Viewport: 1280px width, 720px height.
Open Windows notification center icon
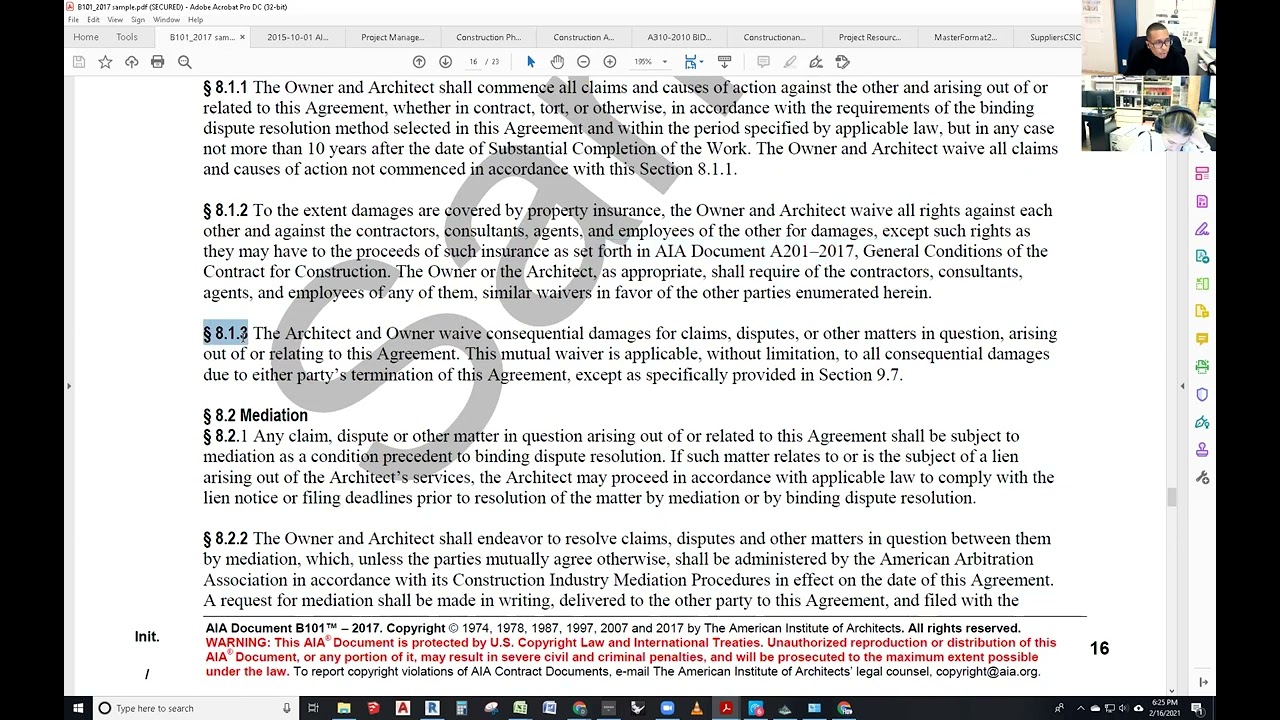(x=1197, y=708)
